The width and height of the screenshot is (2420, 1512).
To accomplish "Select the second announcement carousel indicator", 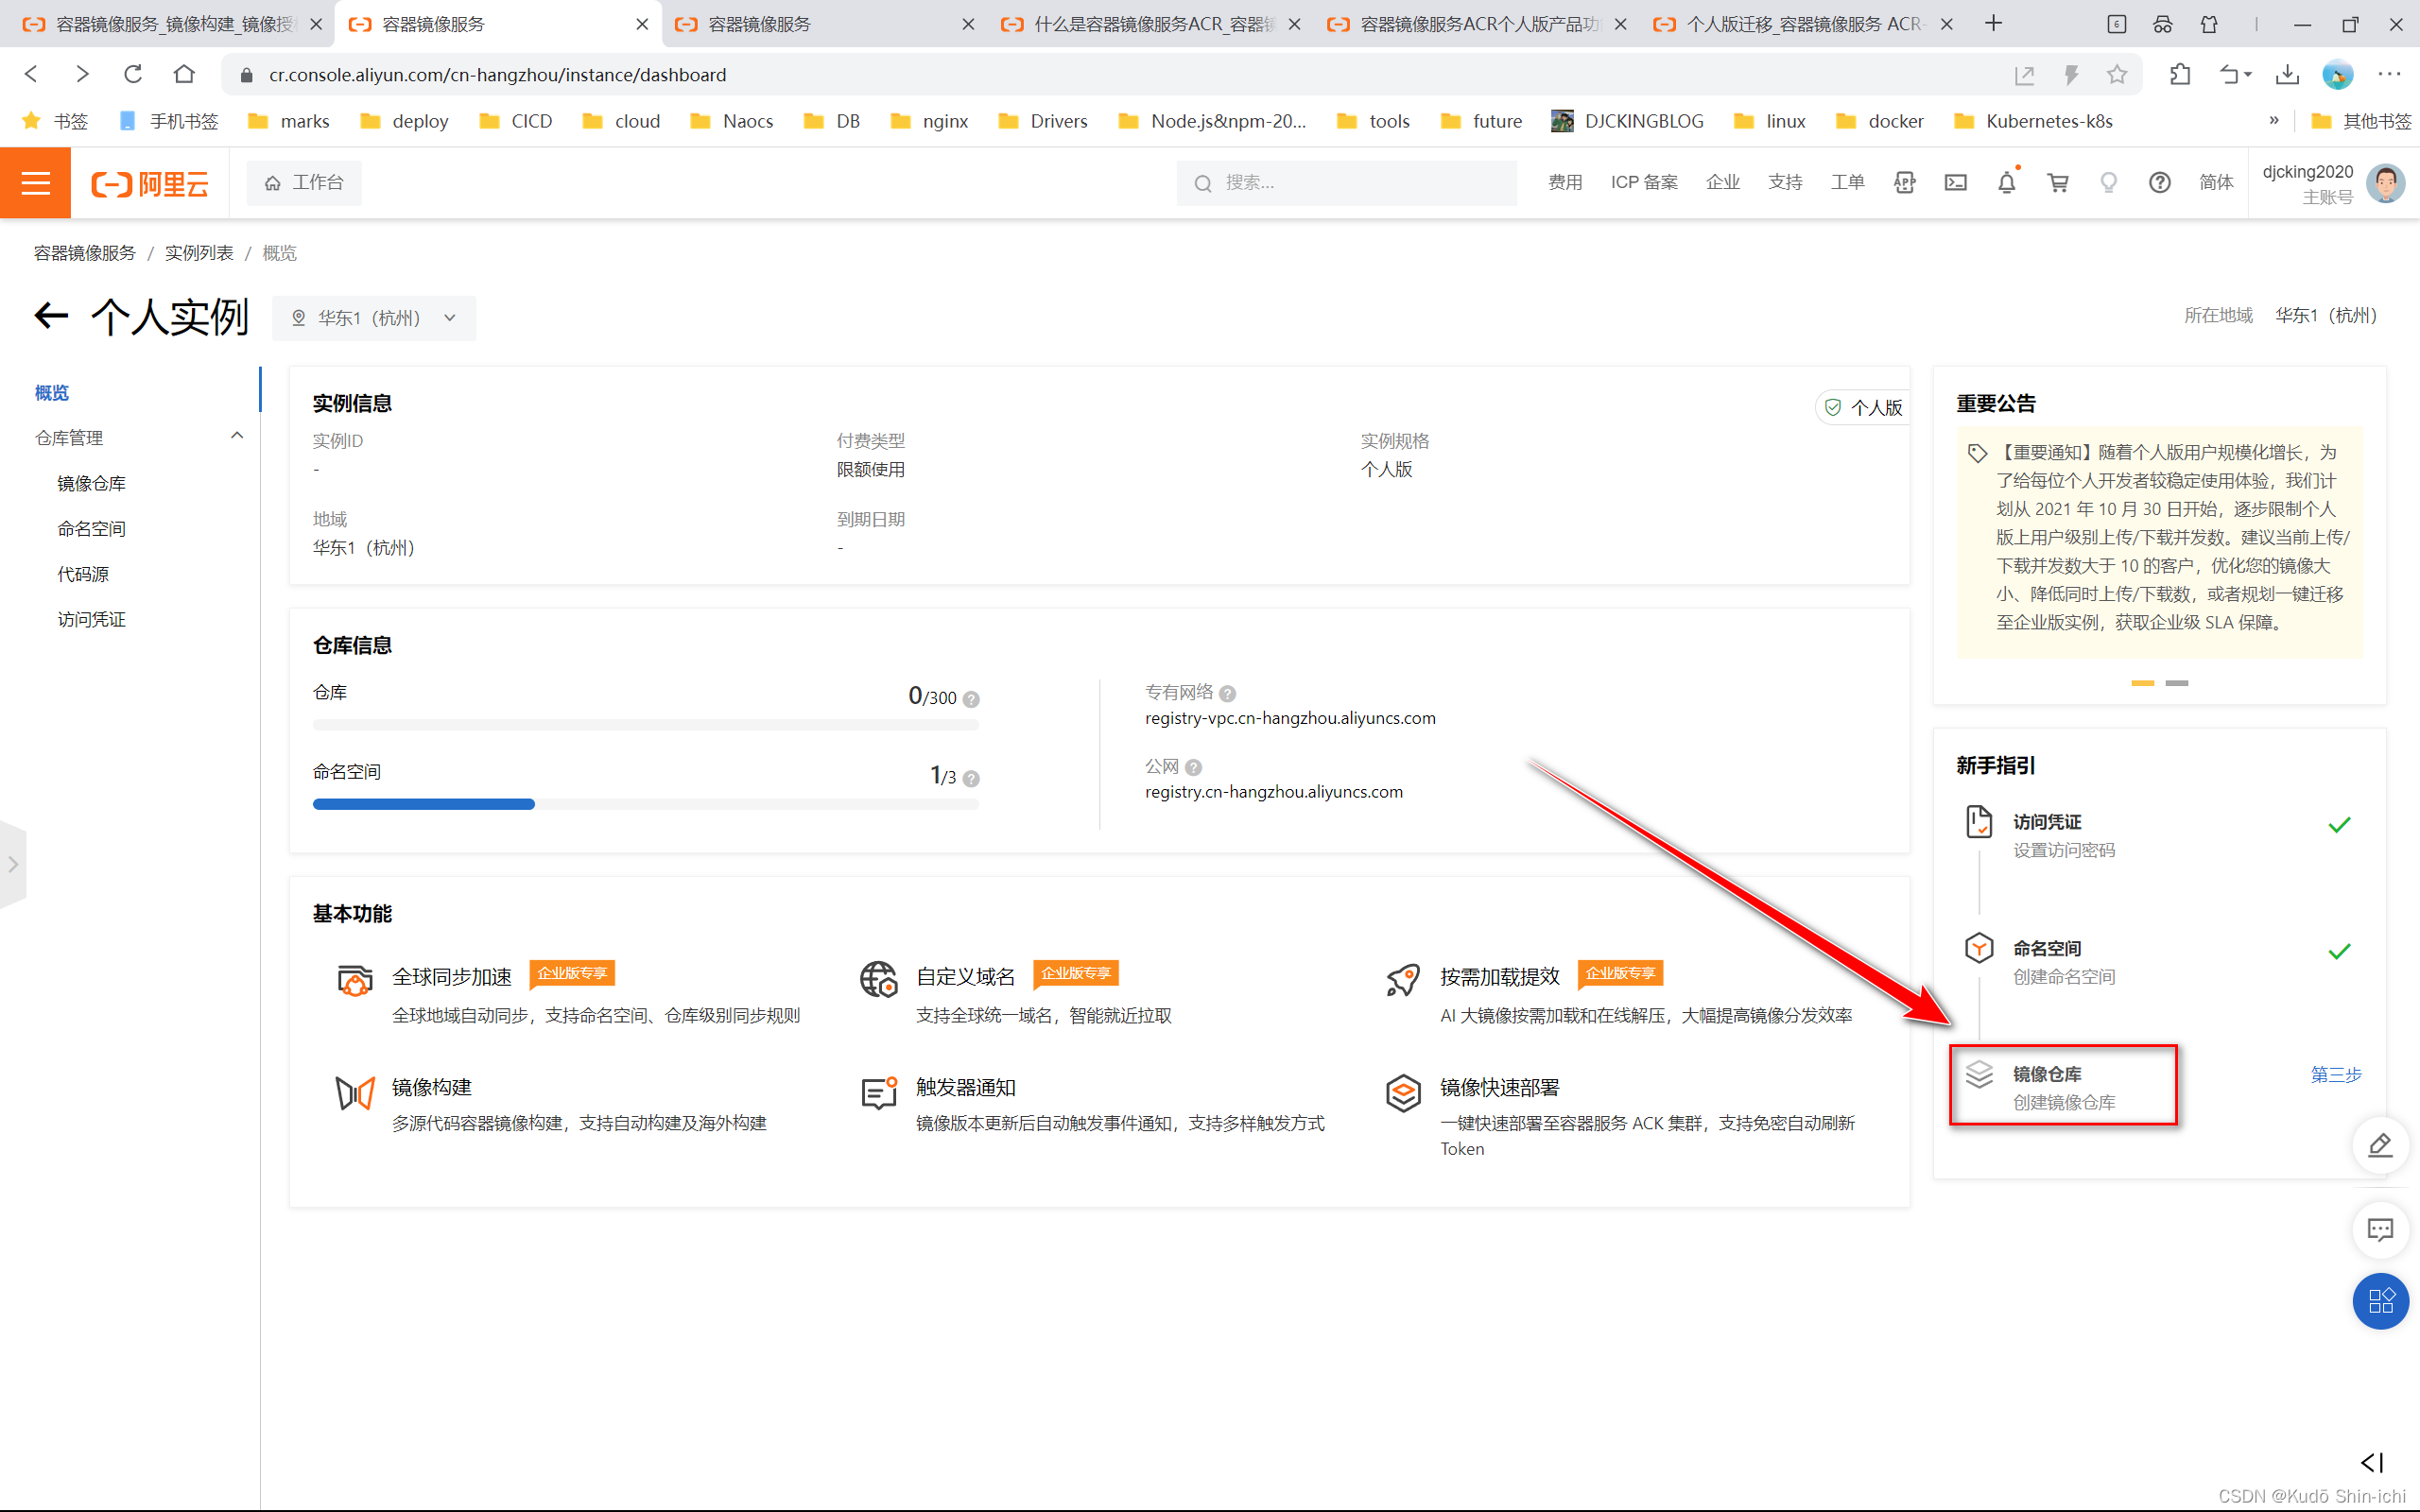I will [2177, 683].
